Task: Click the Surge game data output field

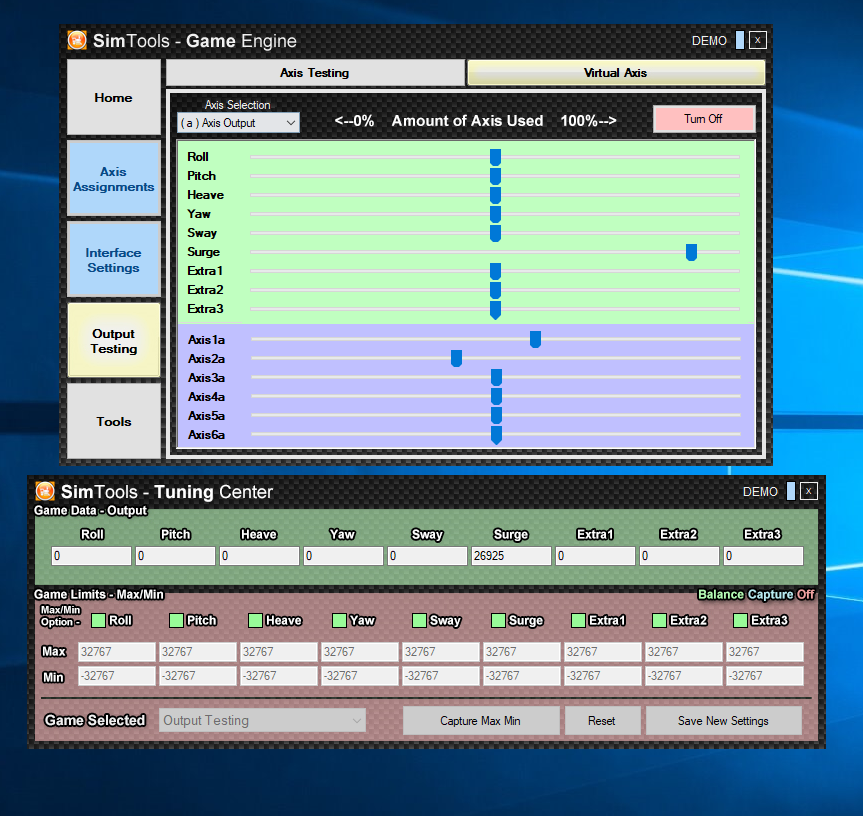Action: pos(511,556)
